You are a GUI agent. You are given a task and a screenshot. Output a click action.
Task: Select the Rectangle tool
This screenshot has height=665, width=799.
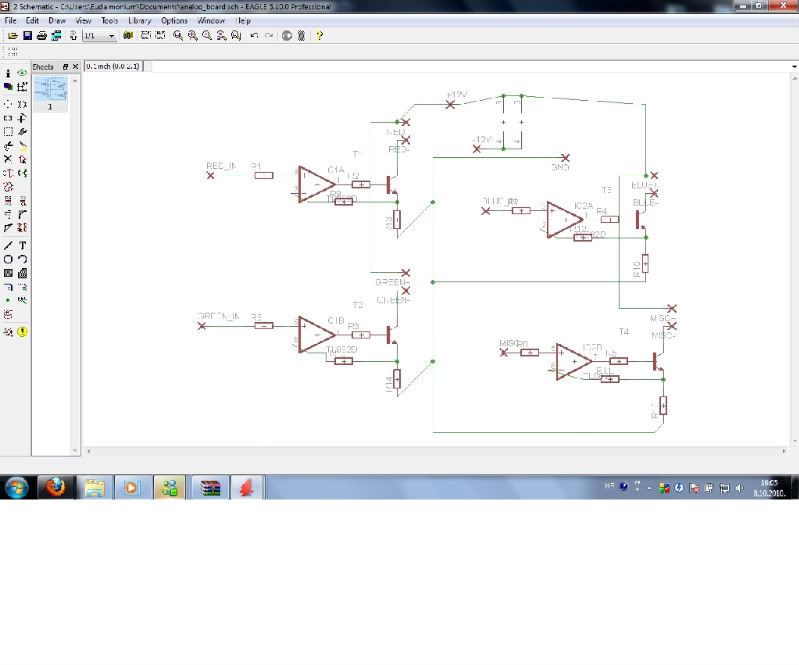coord(8,274)
